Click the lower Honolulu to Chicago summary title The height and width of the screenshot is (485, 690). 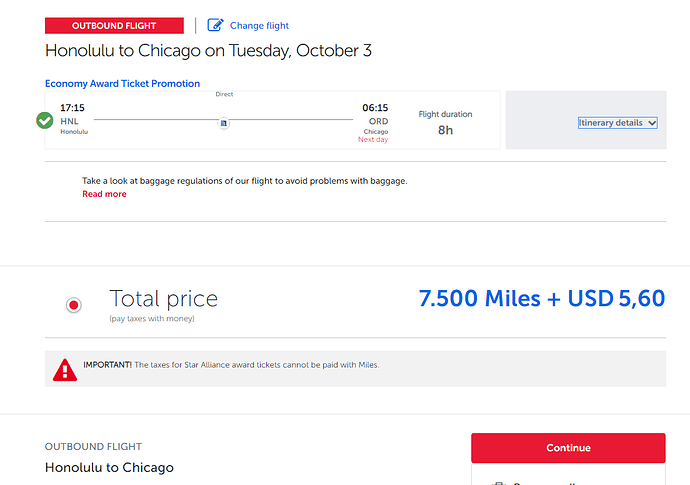click(109, 467)
